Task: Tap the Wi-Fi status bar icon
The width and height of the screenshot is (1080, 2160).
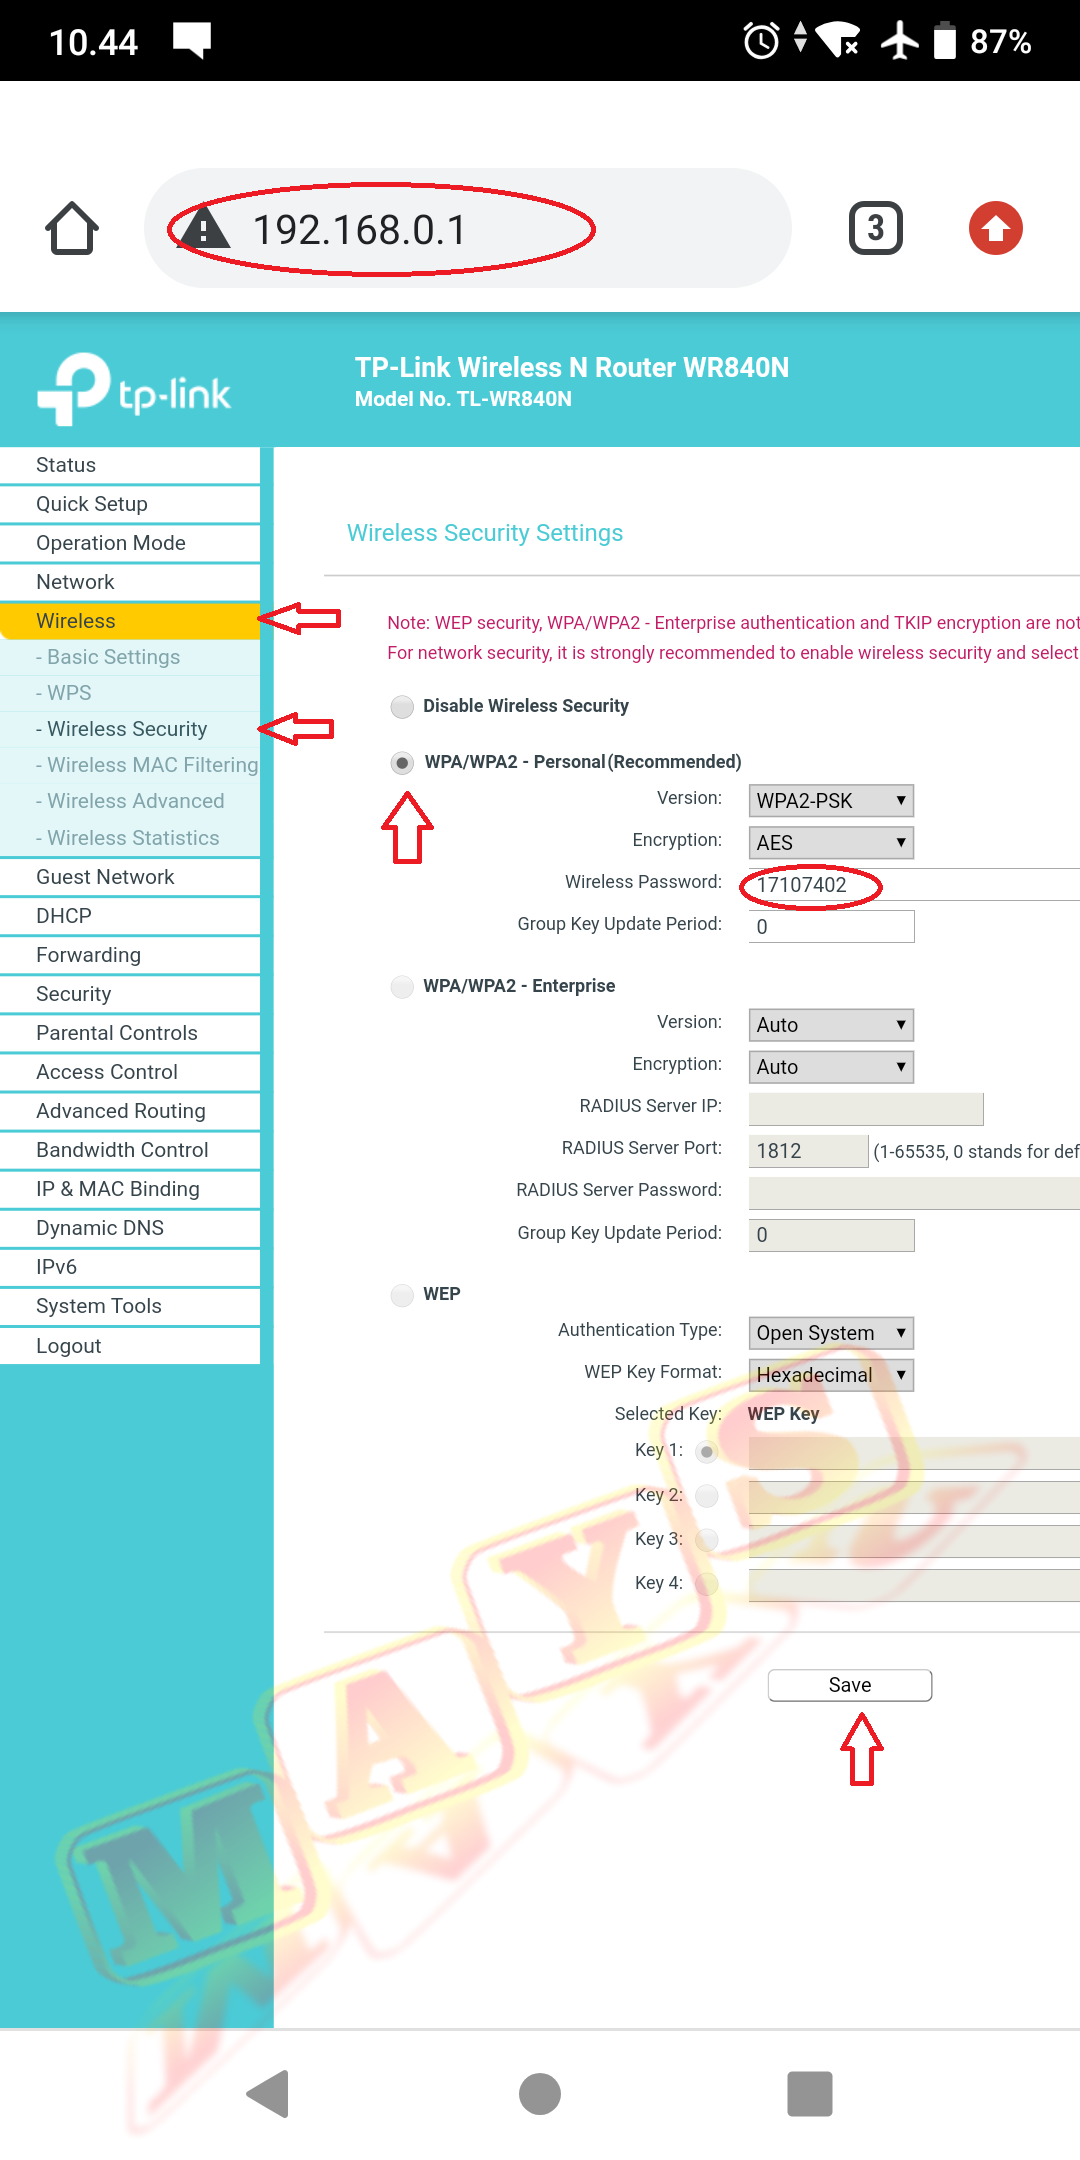Action: (837, 41)
